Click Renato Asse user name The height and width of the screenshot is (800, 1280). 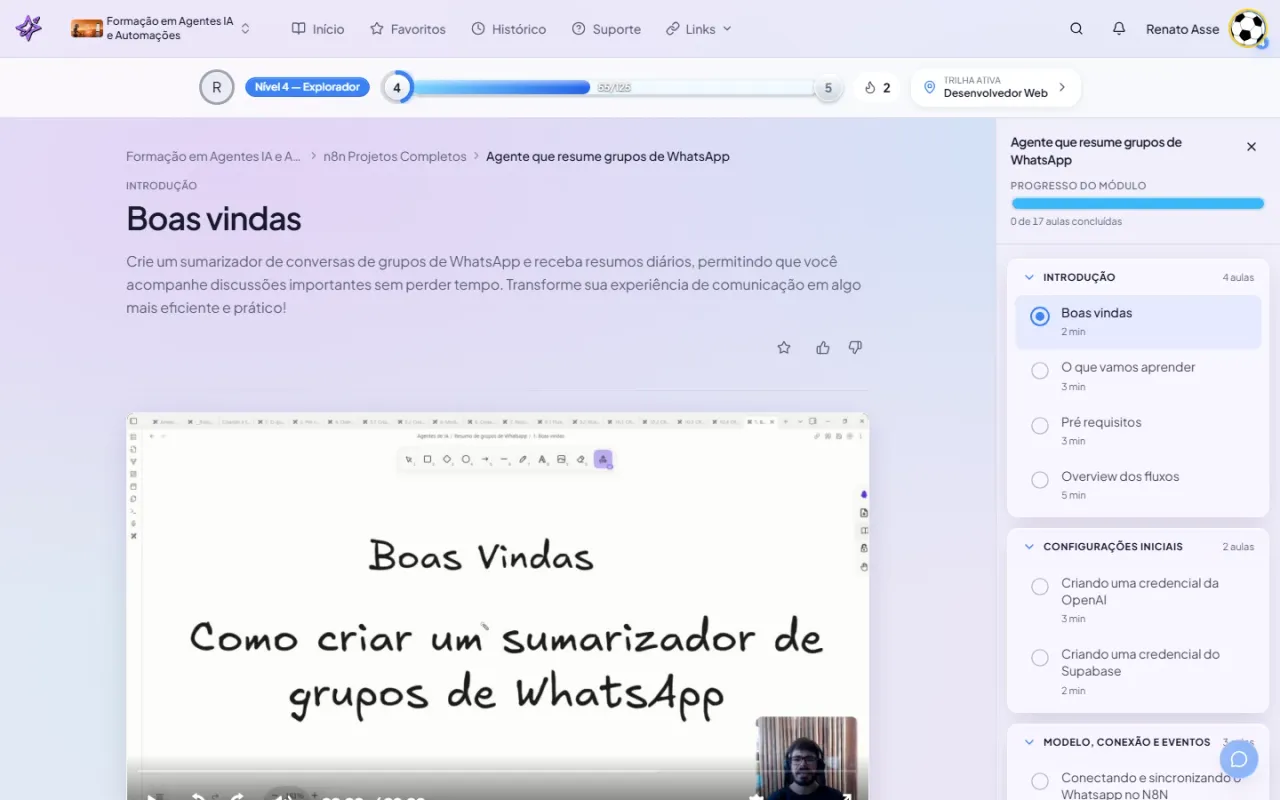click(x=1182, y=29)
